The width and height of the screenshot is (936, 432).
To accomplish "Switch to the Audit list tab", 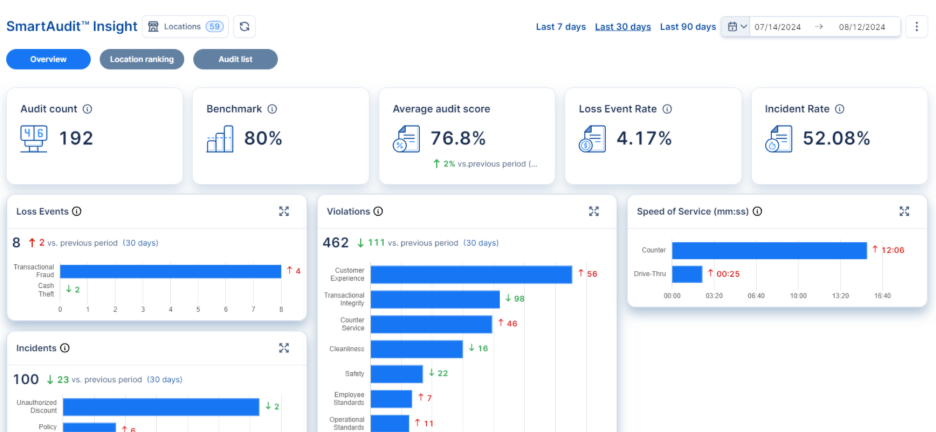I will [x=235, y=59].
